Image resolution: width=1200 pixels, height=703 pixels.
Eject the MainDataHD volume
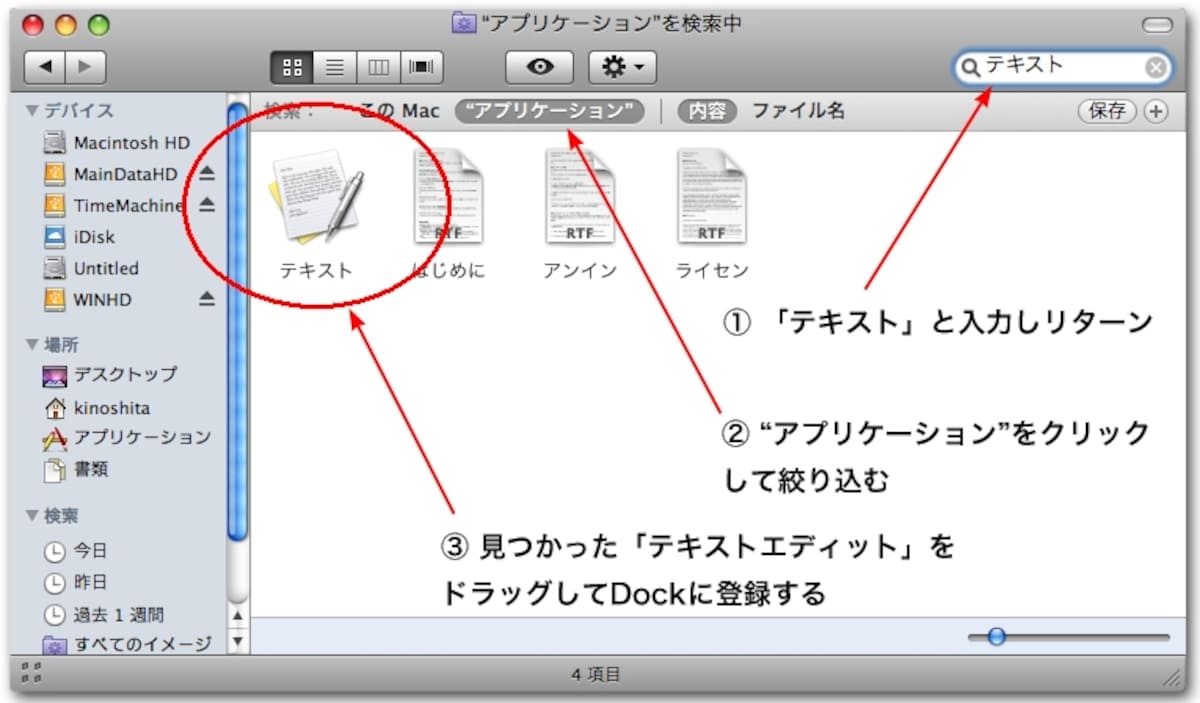(x=206, y=174)
